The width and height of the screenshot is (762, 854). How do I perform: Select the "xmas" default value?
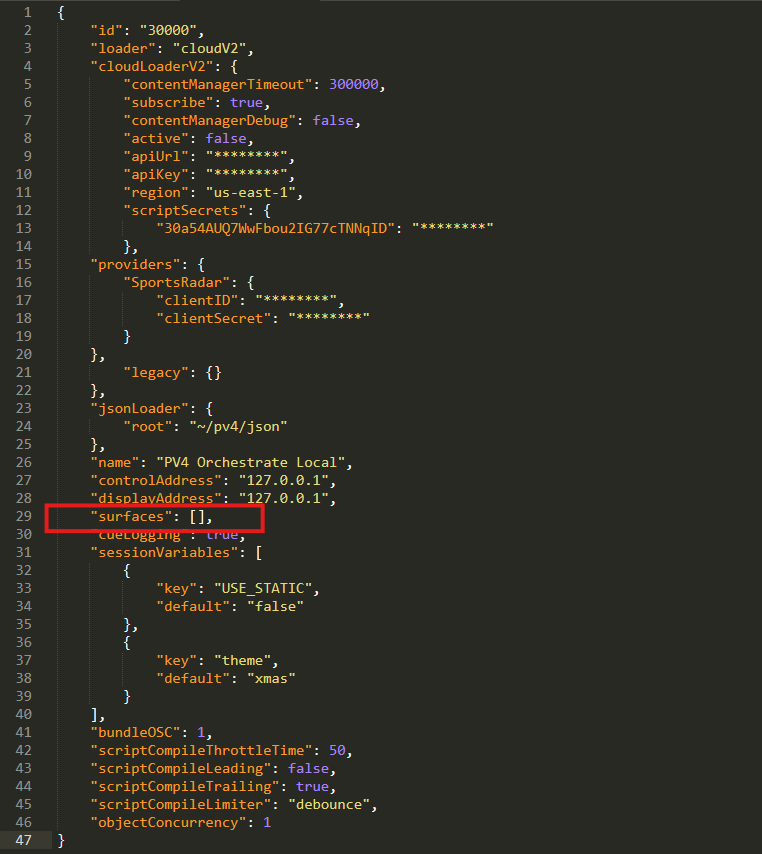pos(271,679)
